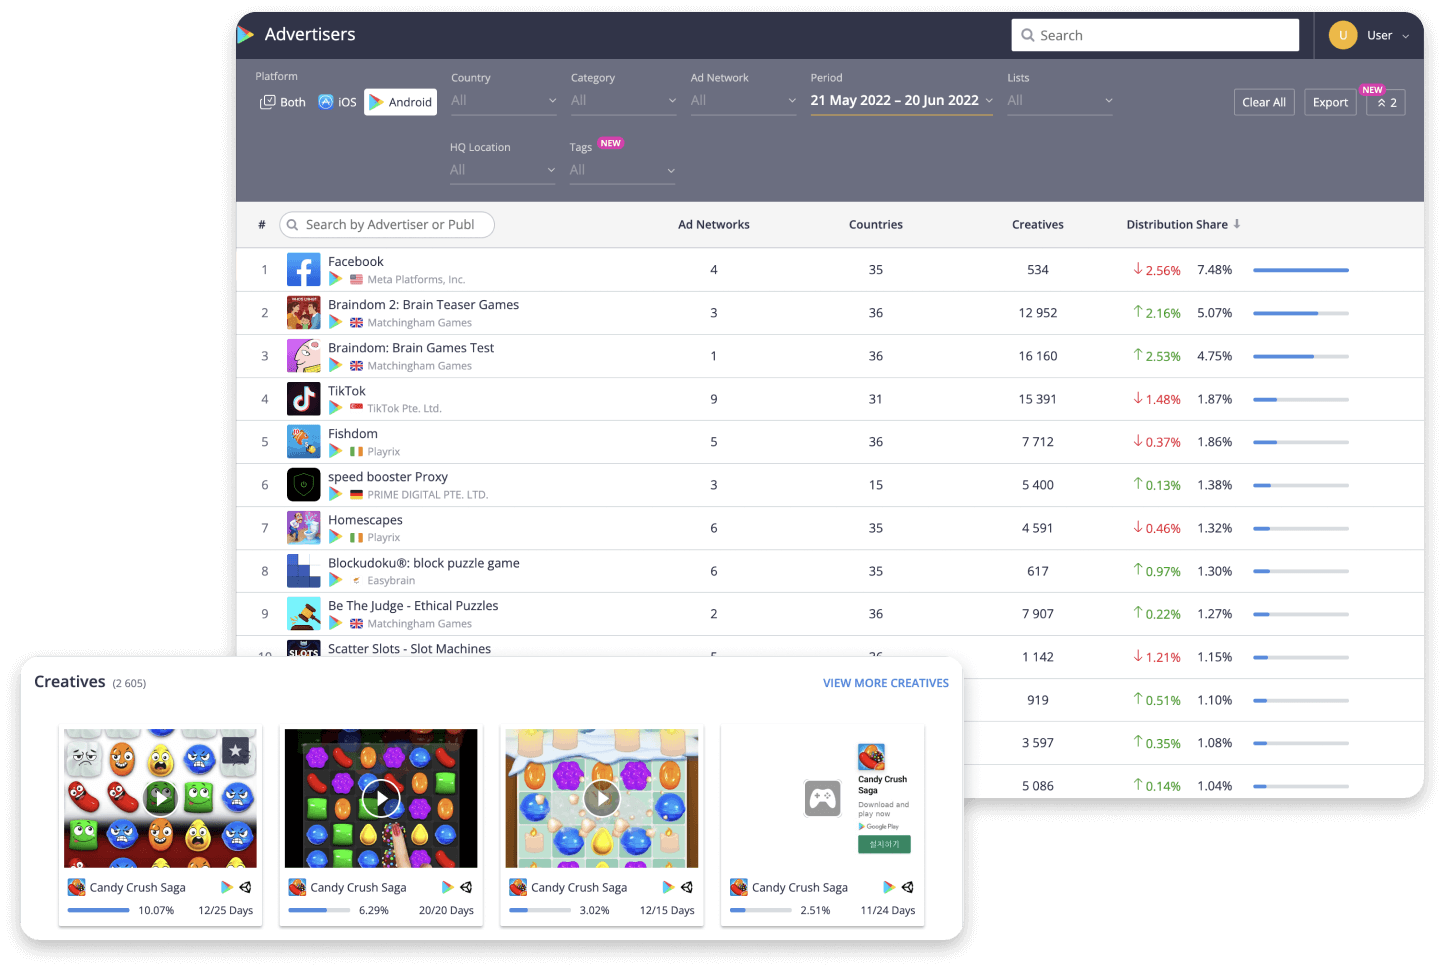This screenshot has height=968, width=1444.
Task: Play the dark background Candy Crush video
Action: click(x=381, y=798)
